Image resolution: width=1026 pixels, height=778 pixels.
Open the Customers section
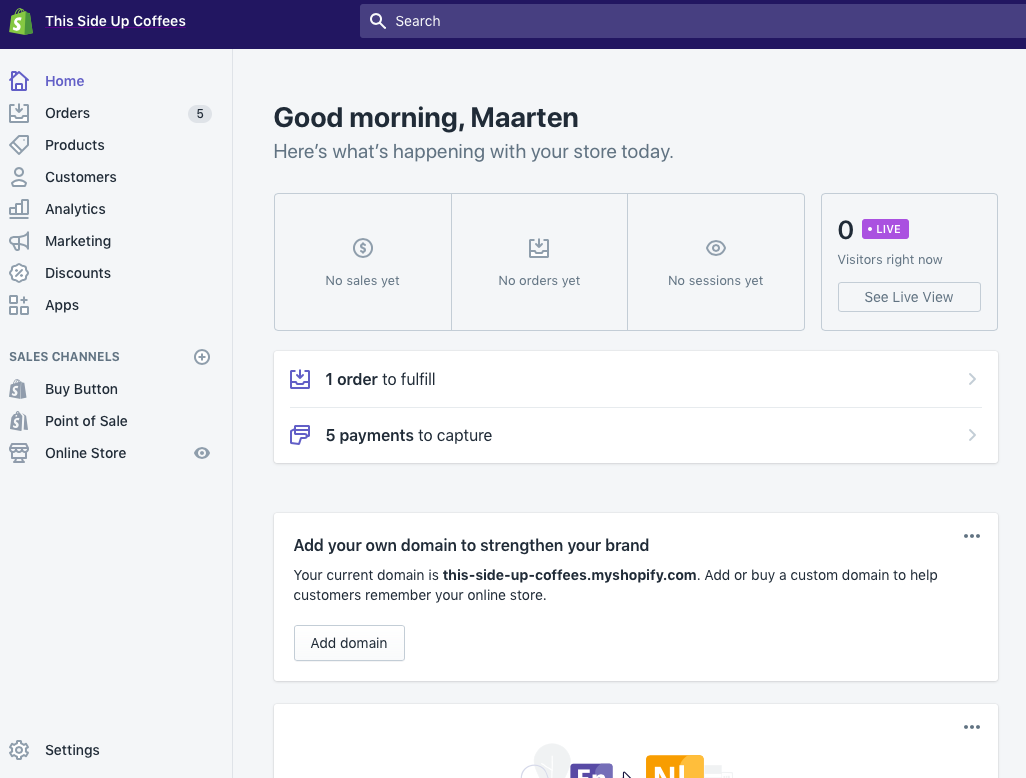tap(80, 177)
